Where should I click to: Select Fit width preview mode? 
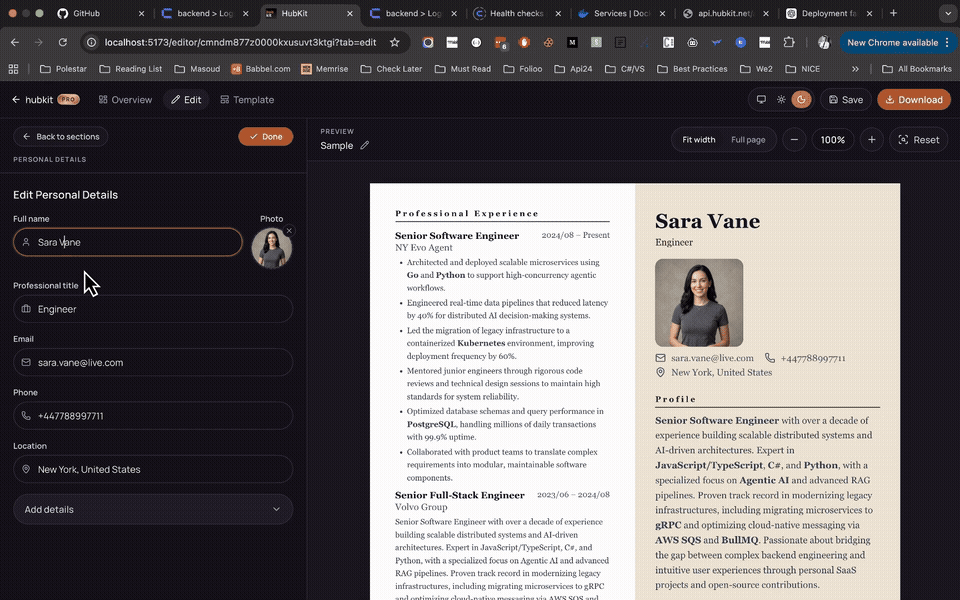point(699,140)
